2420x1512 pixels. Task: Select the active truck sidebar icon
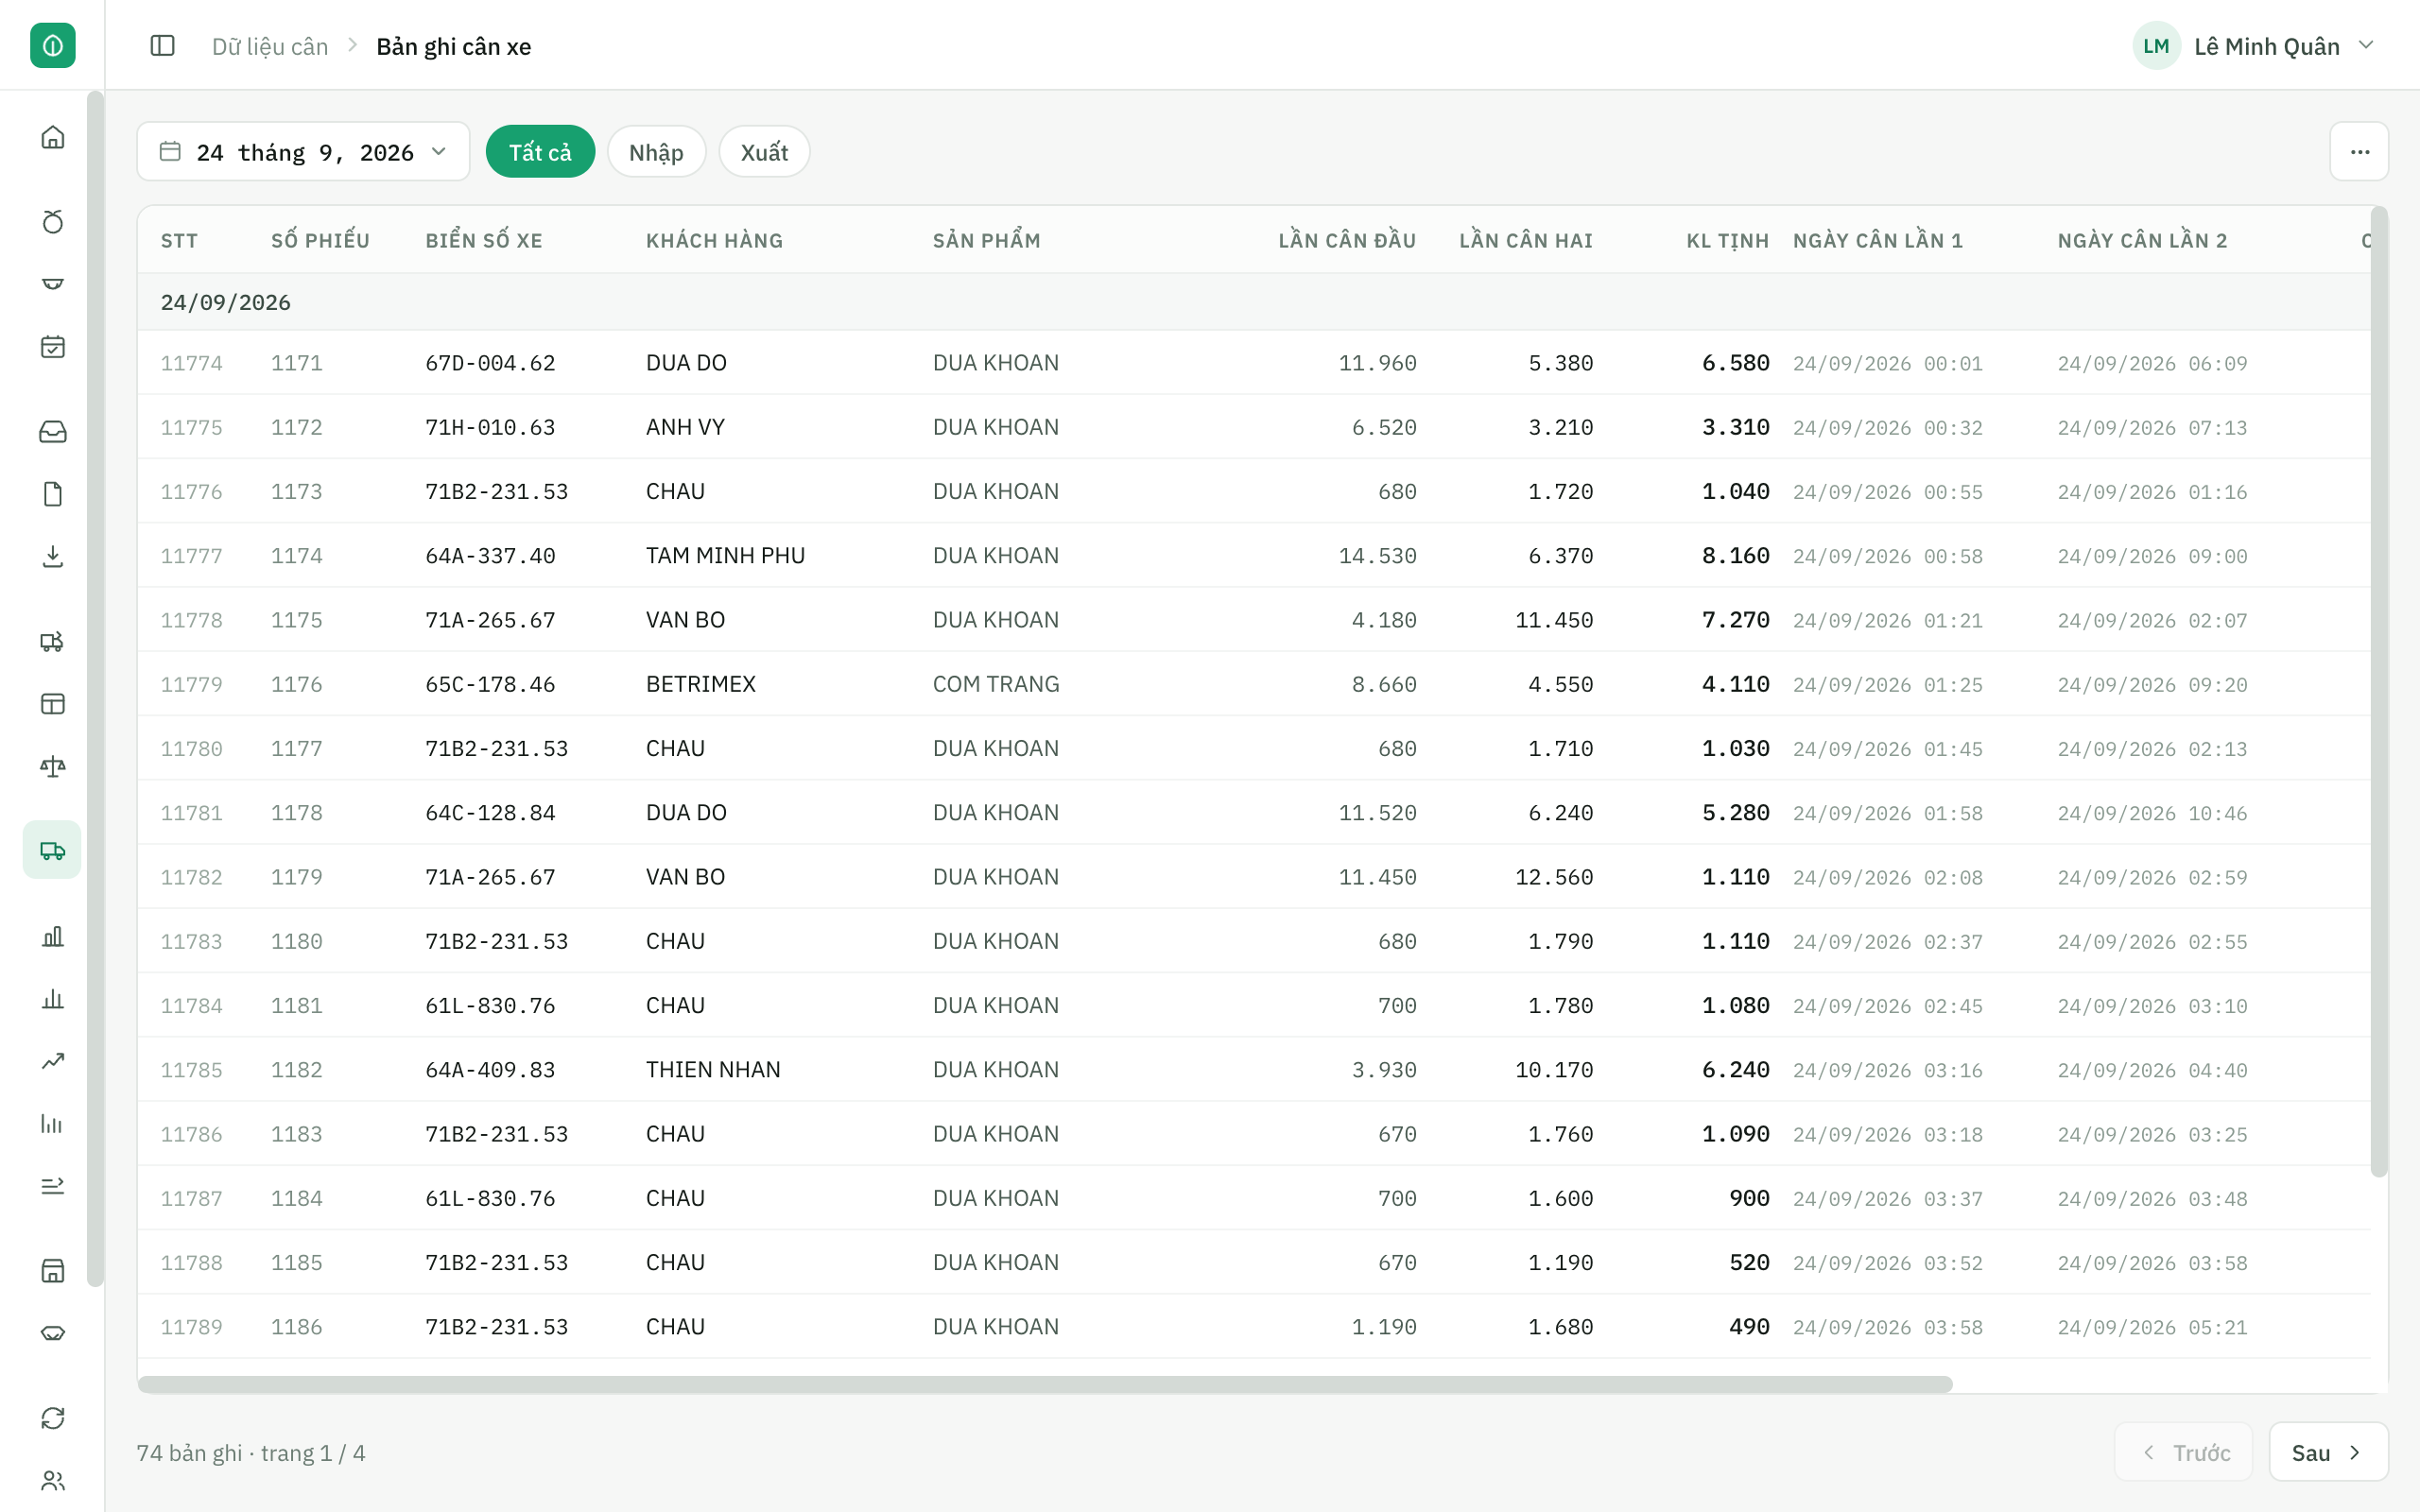click(52, 850)
